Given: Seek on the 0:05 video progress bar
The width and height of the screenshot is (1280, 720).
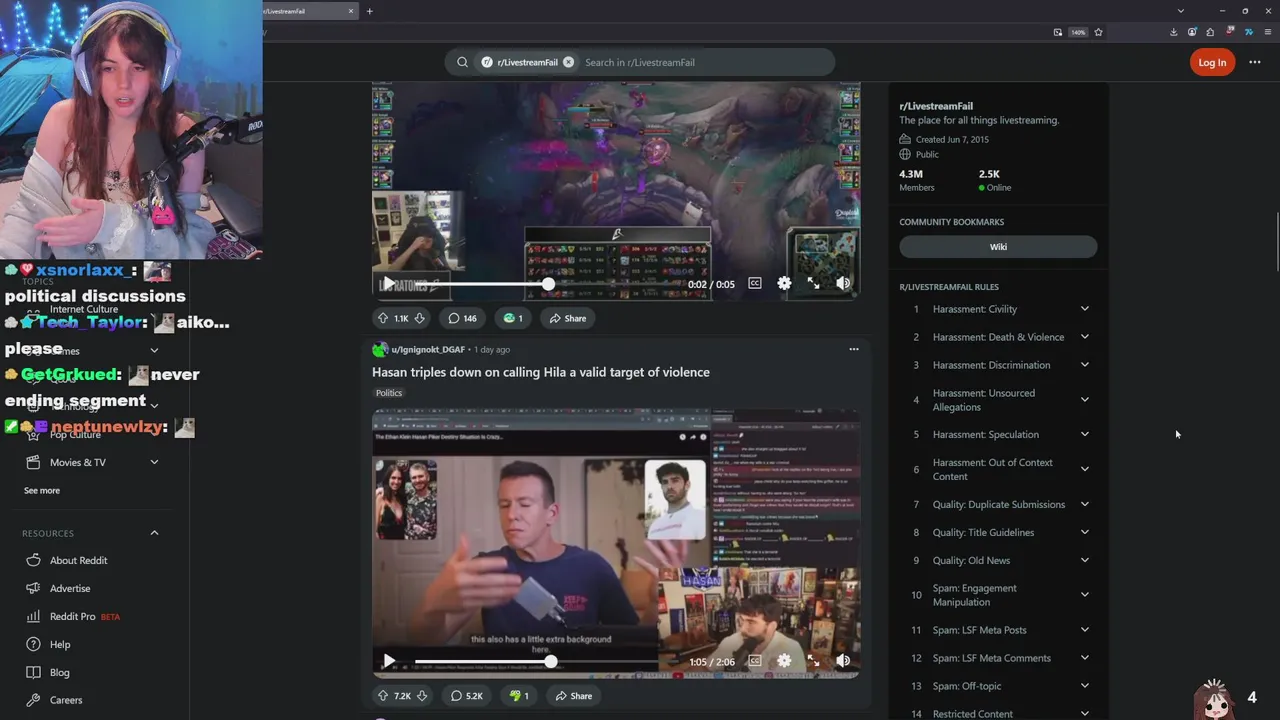Looking at the screenshot, I should [x=547, y=284].
